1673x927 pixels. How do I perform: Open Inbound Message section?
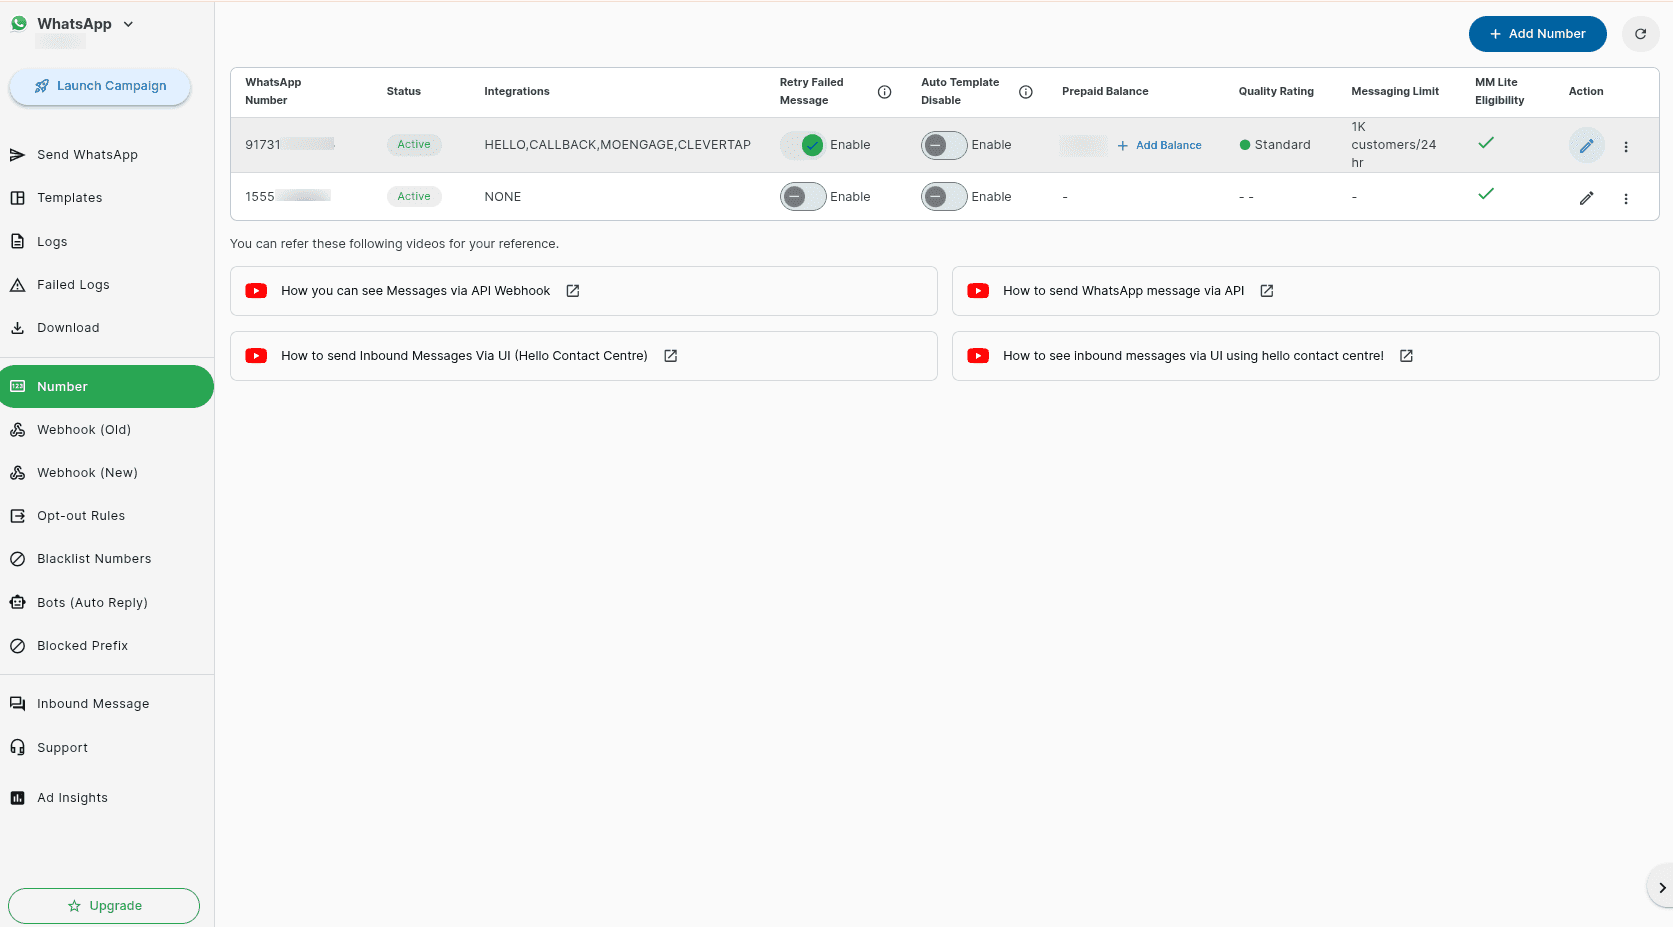click(x=93, y=704)
